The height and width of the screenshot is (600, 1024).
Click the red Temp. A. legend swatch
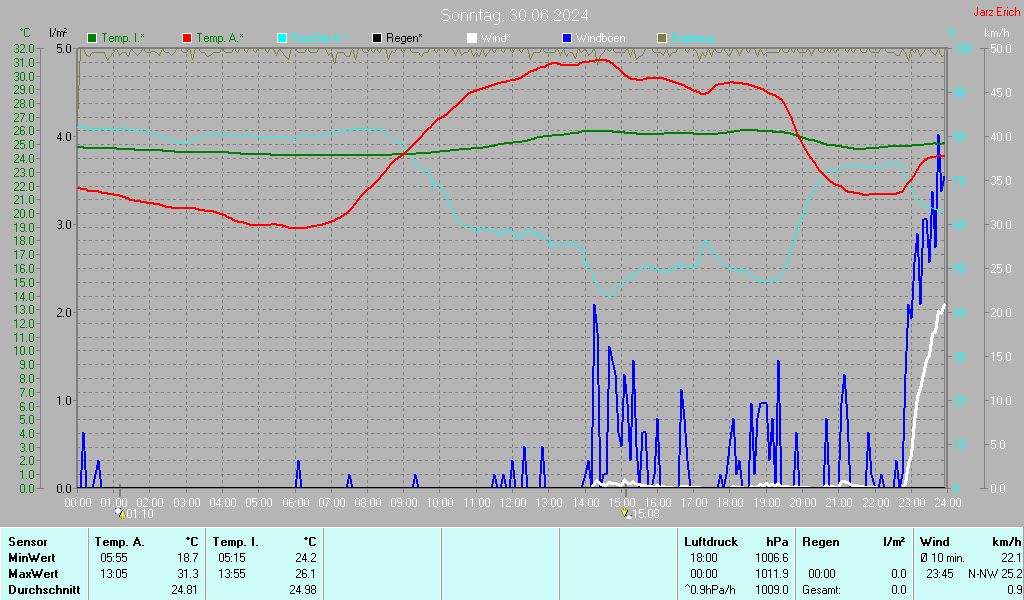(x=187, y=39)
